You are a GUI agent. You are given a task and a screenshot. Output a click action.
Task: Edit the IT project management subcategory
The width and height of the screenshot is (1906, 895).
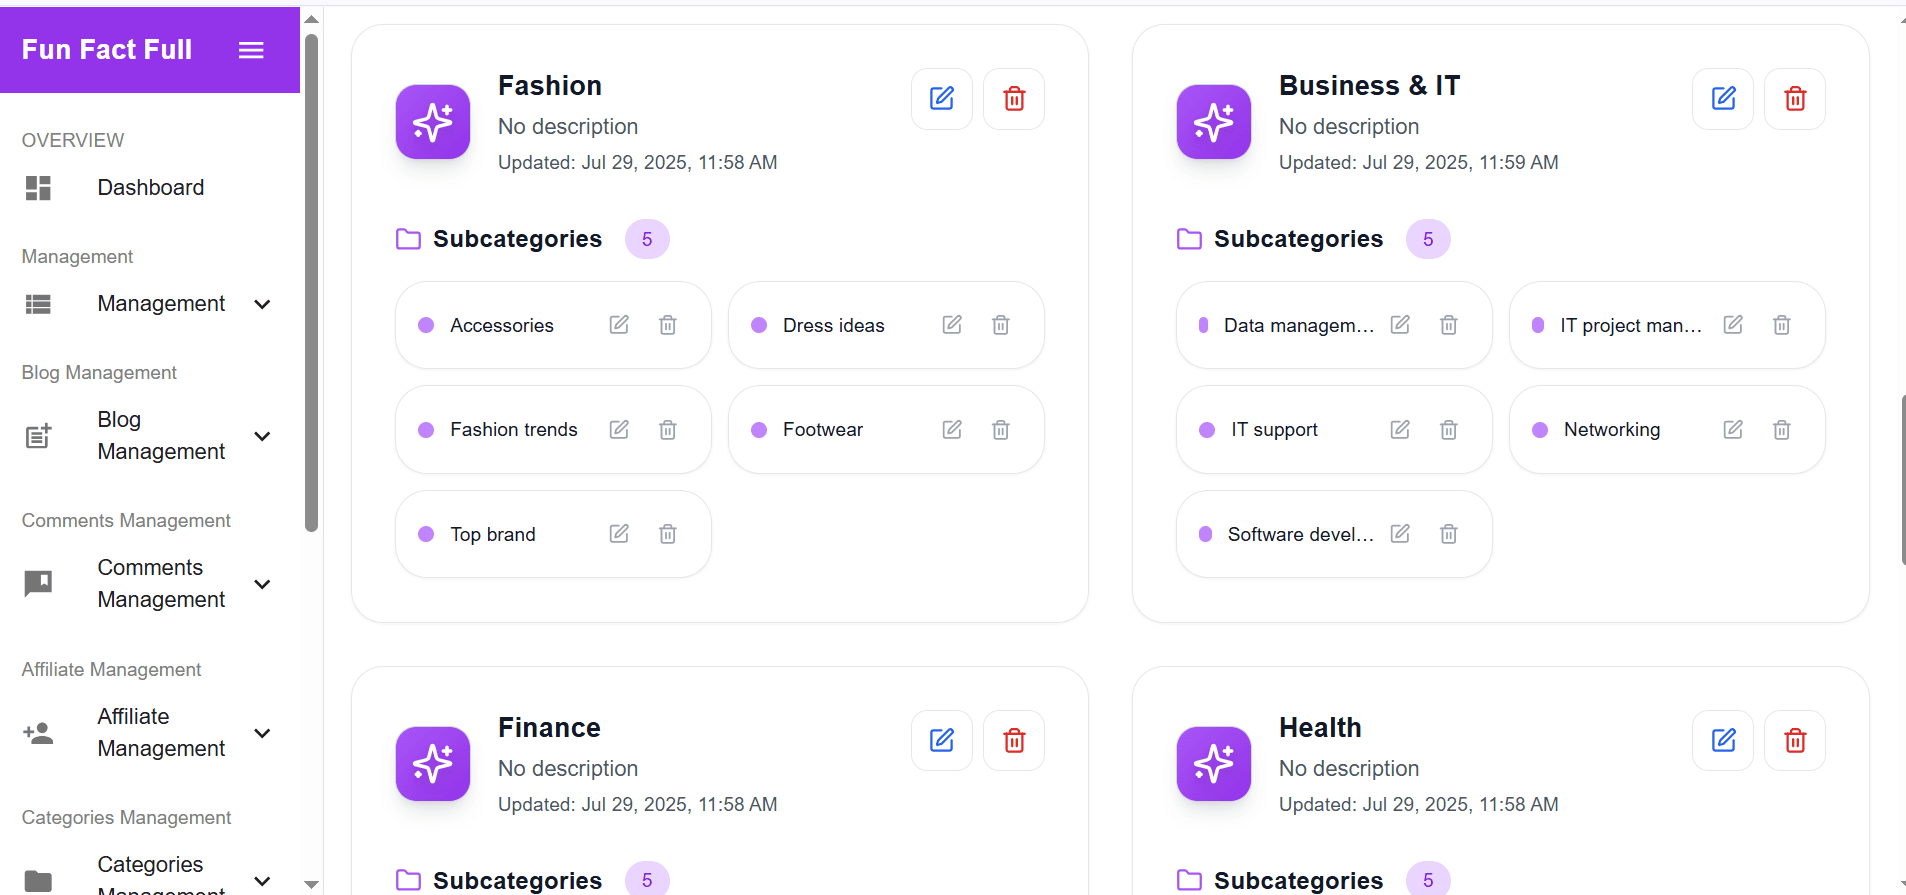click(x=1733, y=325)
